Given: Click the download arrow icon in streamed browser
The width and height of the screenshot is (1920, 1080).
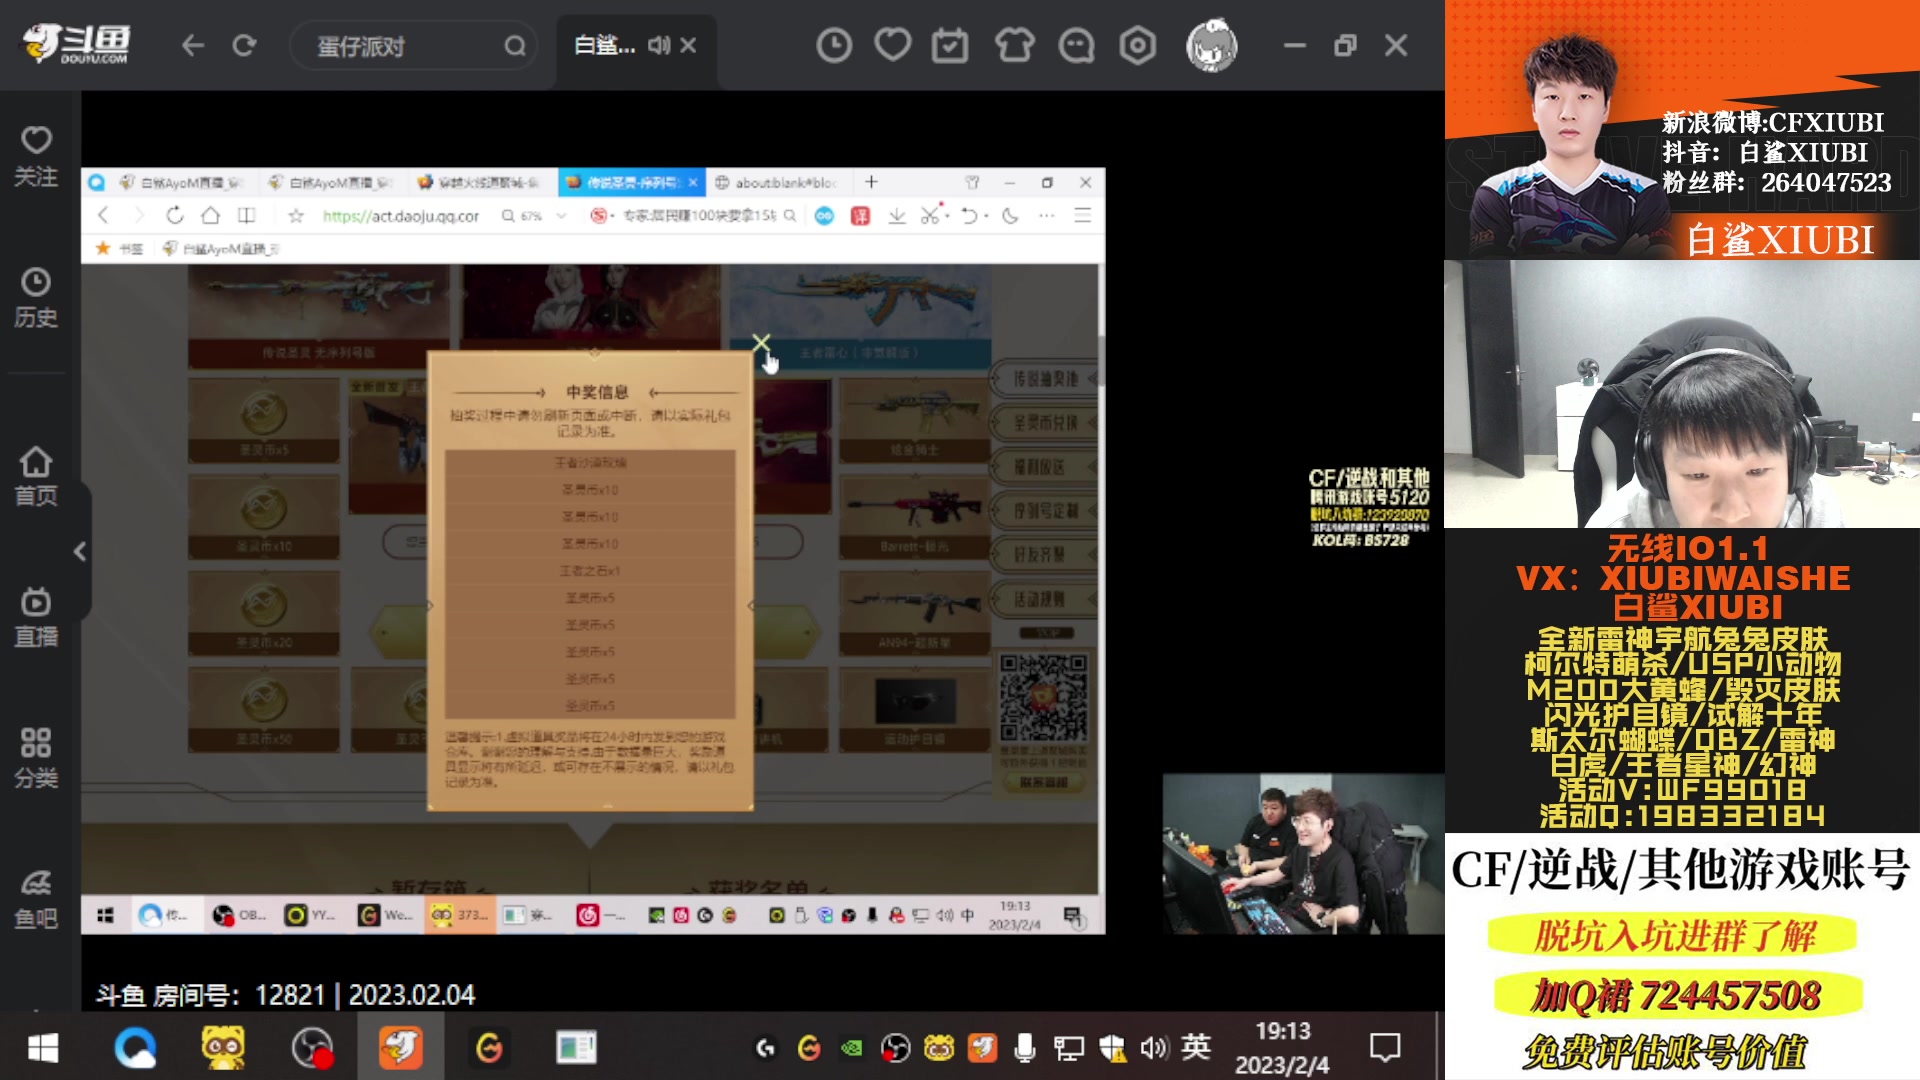Looking at the screenshot, I should (897, 215).
